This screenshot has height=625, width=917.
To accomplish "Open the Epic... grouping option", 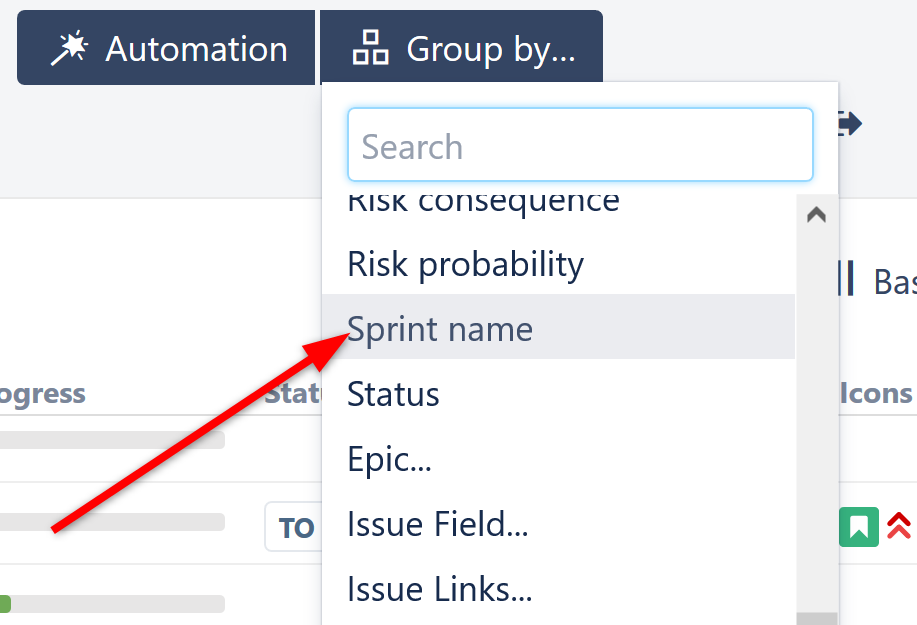I will [x=390, y=459].
